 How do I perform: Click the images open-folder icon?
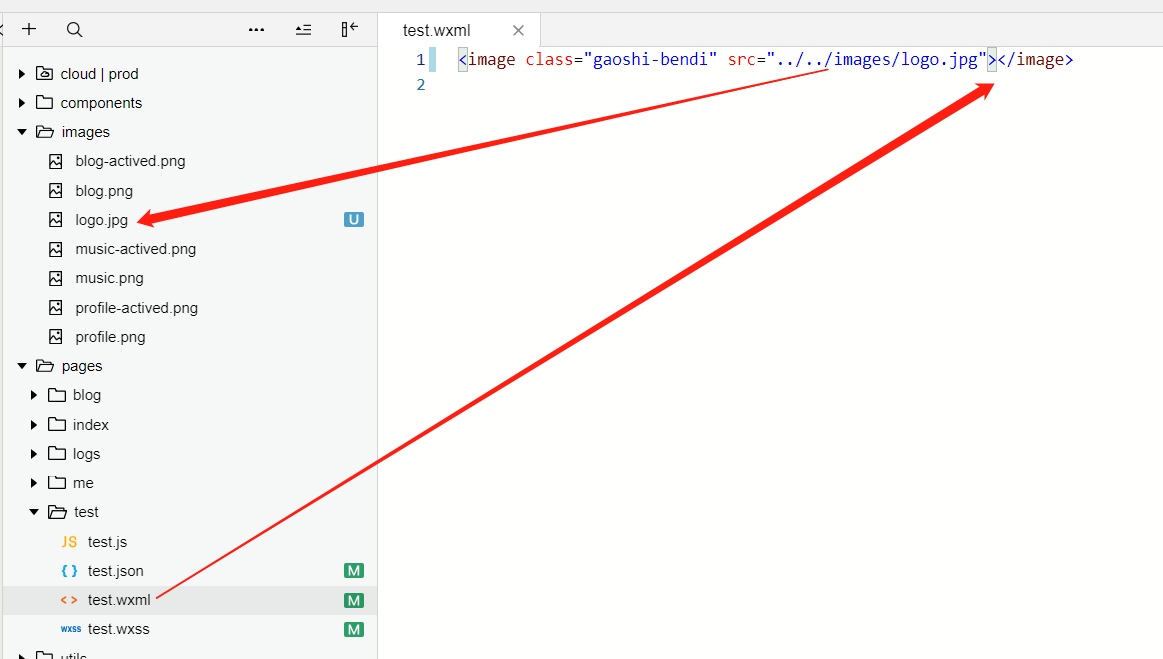(x=45, y=131)
